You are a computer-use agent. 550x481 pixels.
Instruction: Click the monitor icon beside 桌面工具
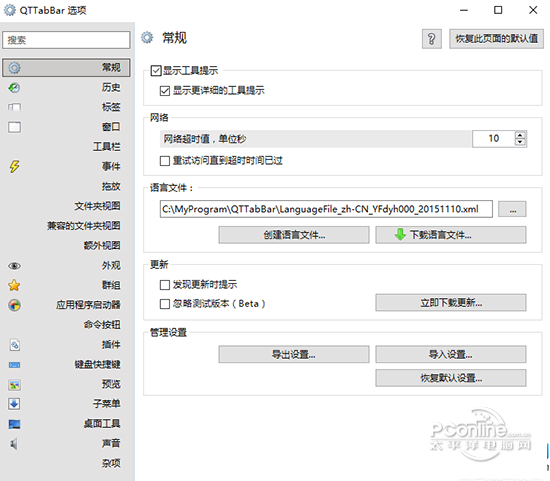pyautogui.click(x=14, y=424)
